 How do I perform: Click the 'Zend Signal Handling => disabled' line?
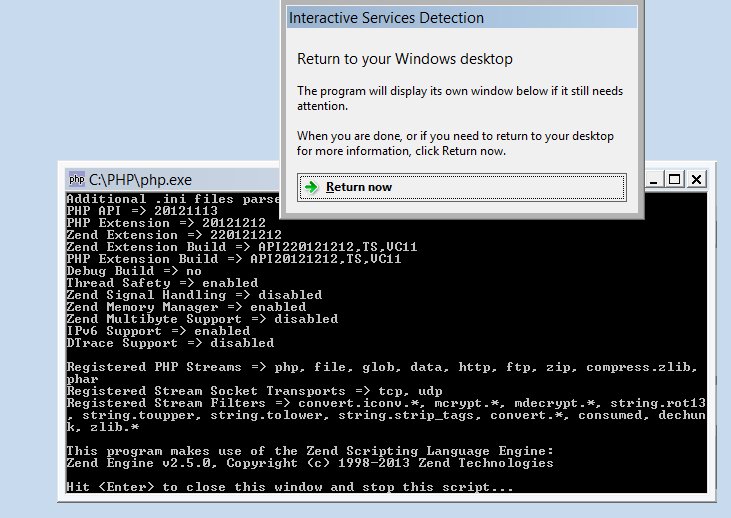click(x=194, y=295)
